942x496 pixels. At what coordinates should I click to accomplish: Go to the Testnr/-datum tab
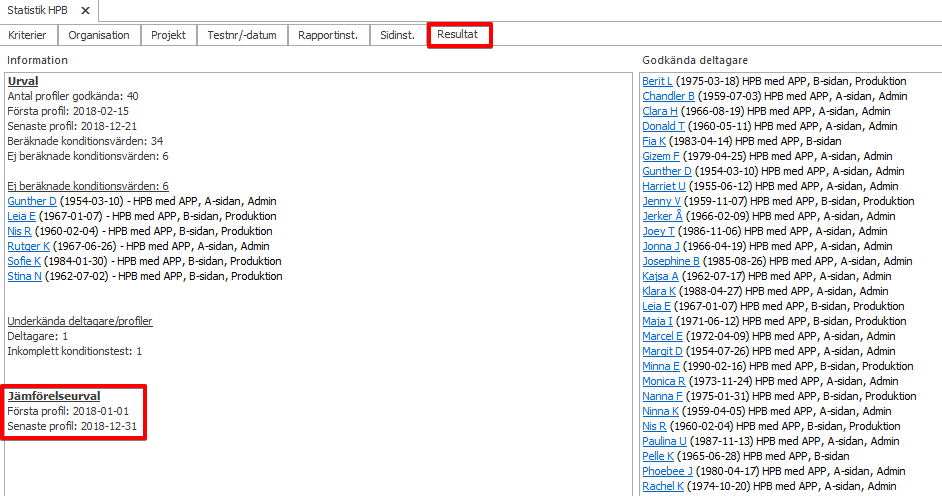[242, 35]
